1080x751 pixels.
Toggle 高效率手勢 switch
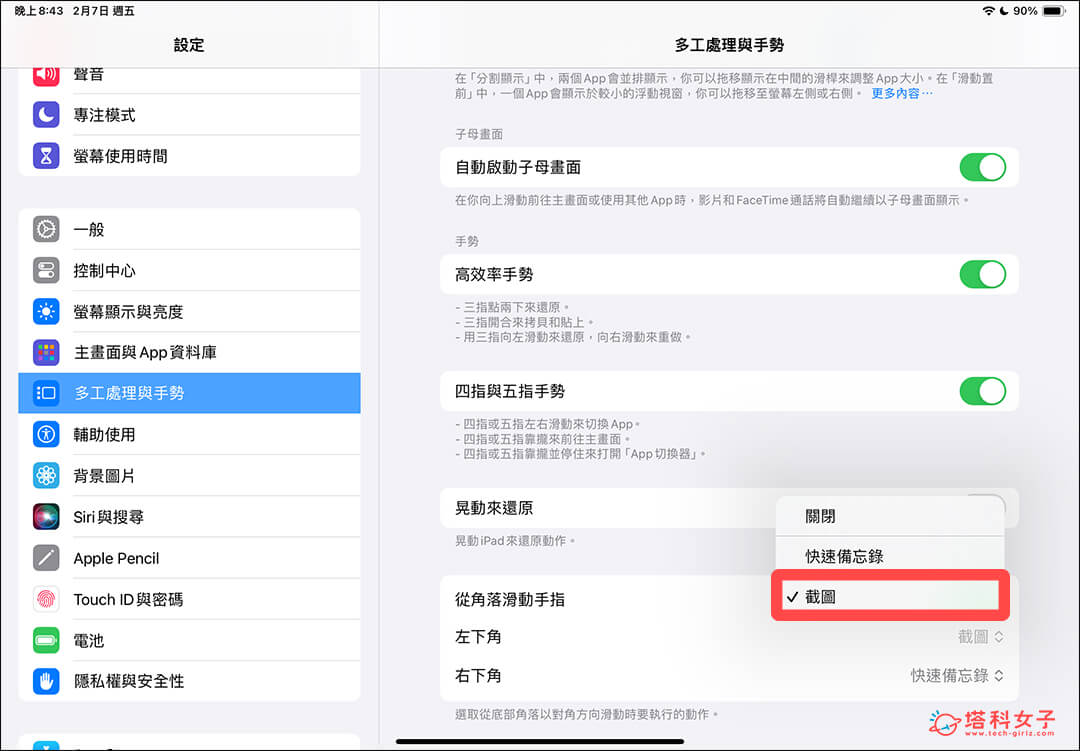pyautogui.click(x=982, y=274)
